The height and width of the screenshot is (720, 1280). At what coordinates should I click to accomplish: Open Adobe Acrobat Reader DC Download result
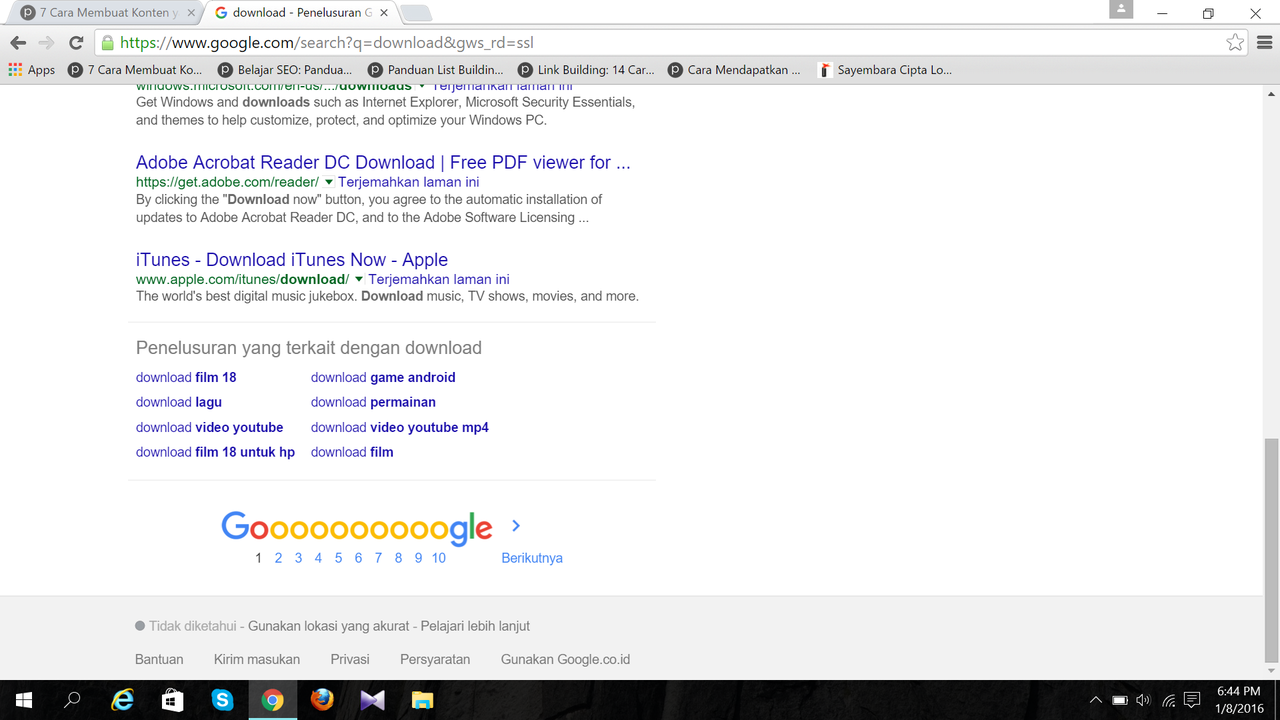pos(383,162)
